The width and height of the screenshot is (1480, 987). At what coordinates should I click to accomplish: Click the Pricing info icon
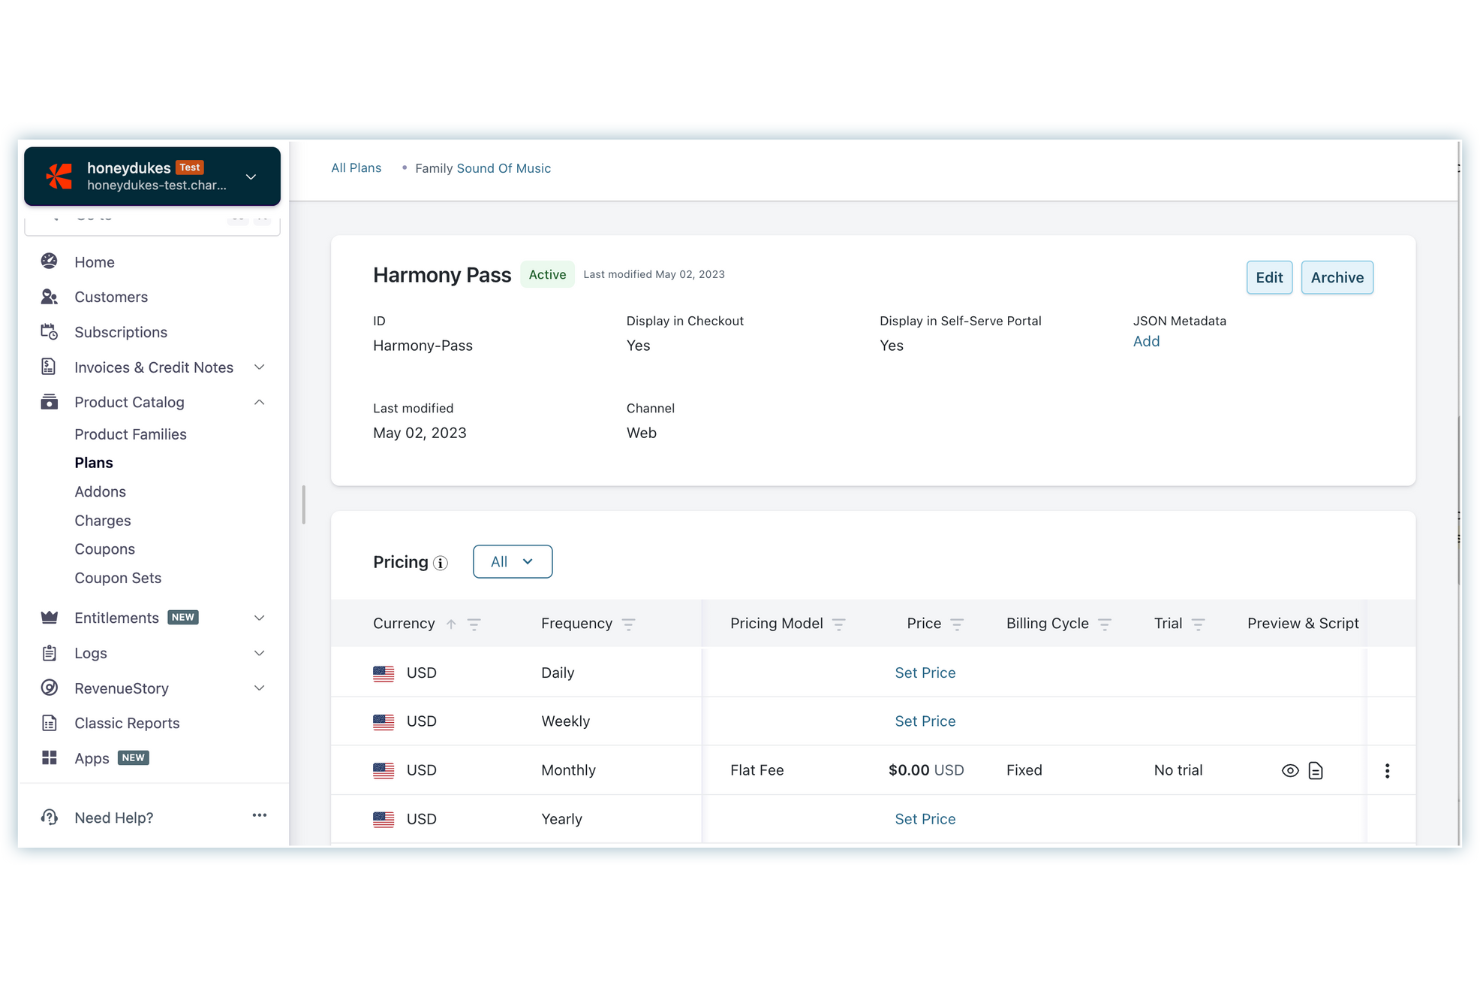[x=440, y=563]
